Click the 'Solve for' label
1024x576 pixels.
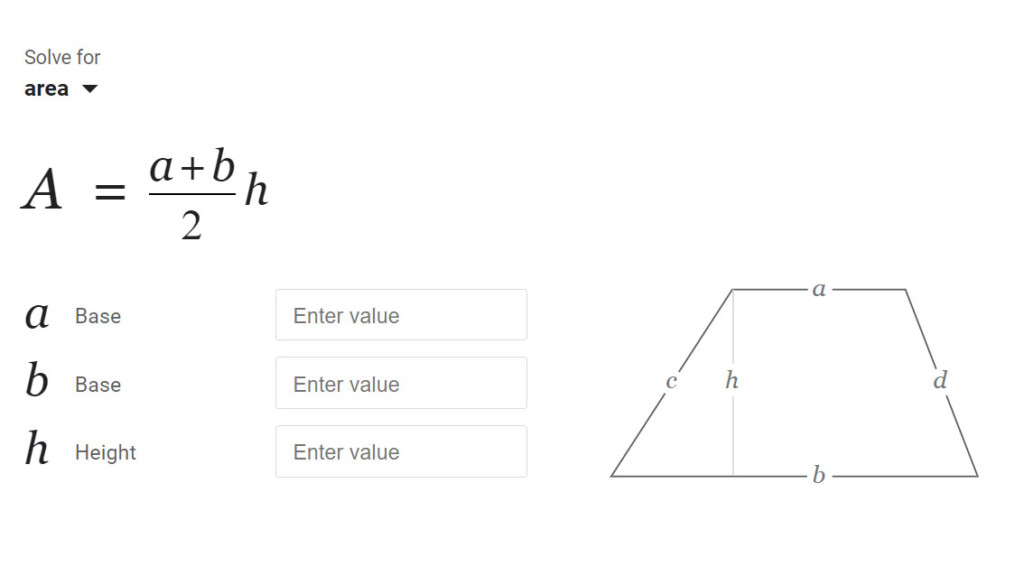point(62,57)
